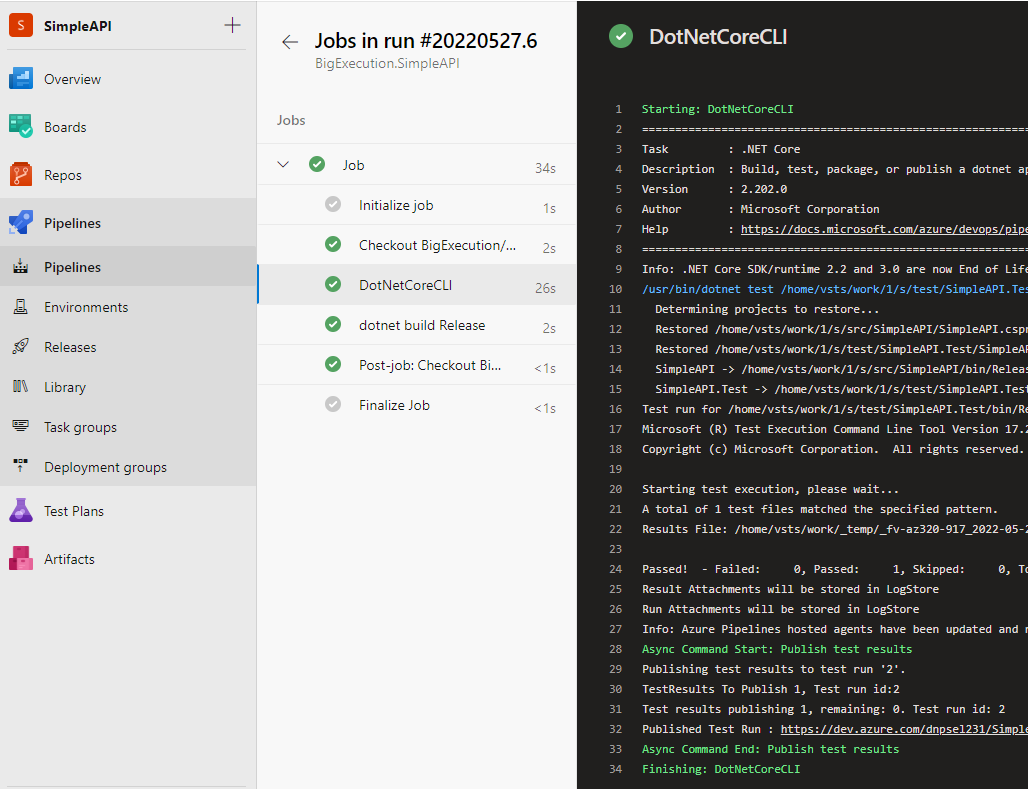The width and height of the screenshot is (1028, 789).
Task: Click log line 'Finishing: DotNetCoreCLI'
Action: [721, 769]
